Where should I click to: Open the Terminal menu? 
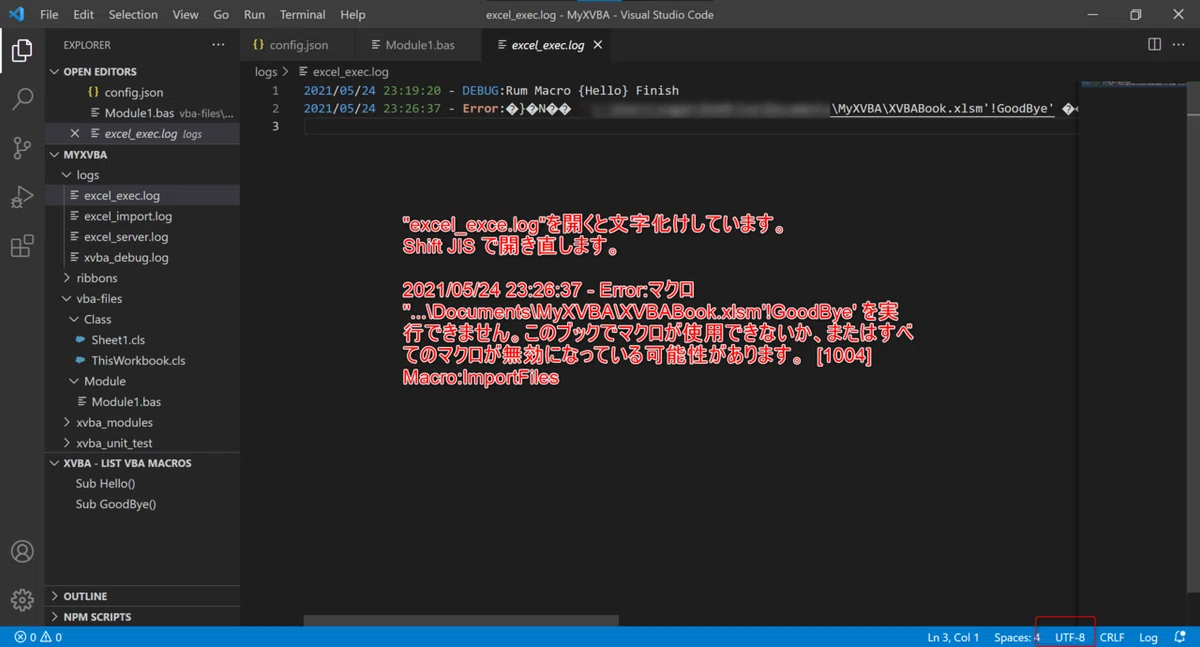click(x=303, y=15)
